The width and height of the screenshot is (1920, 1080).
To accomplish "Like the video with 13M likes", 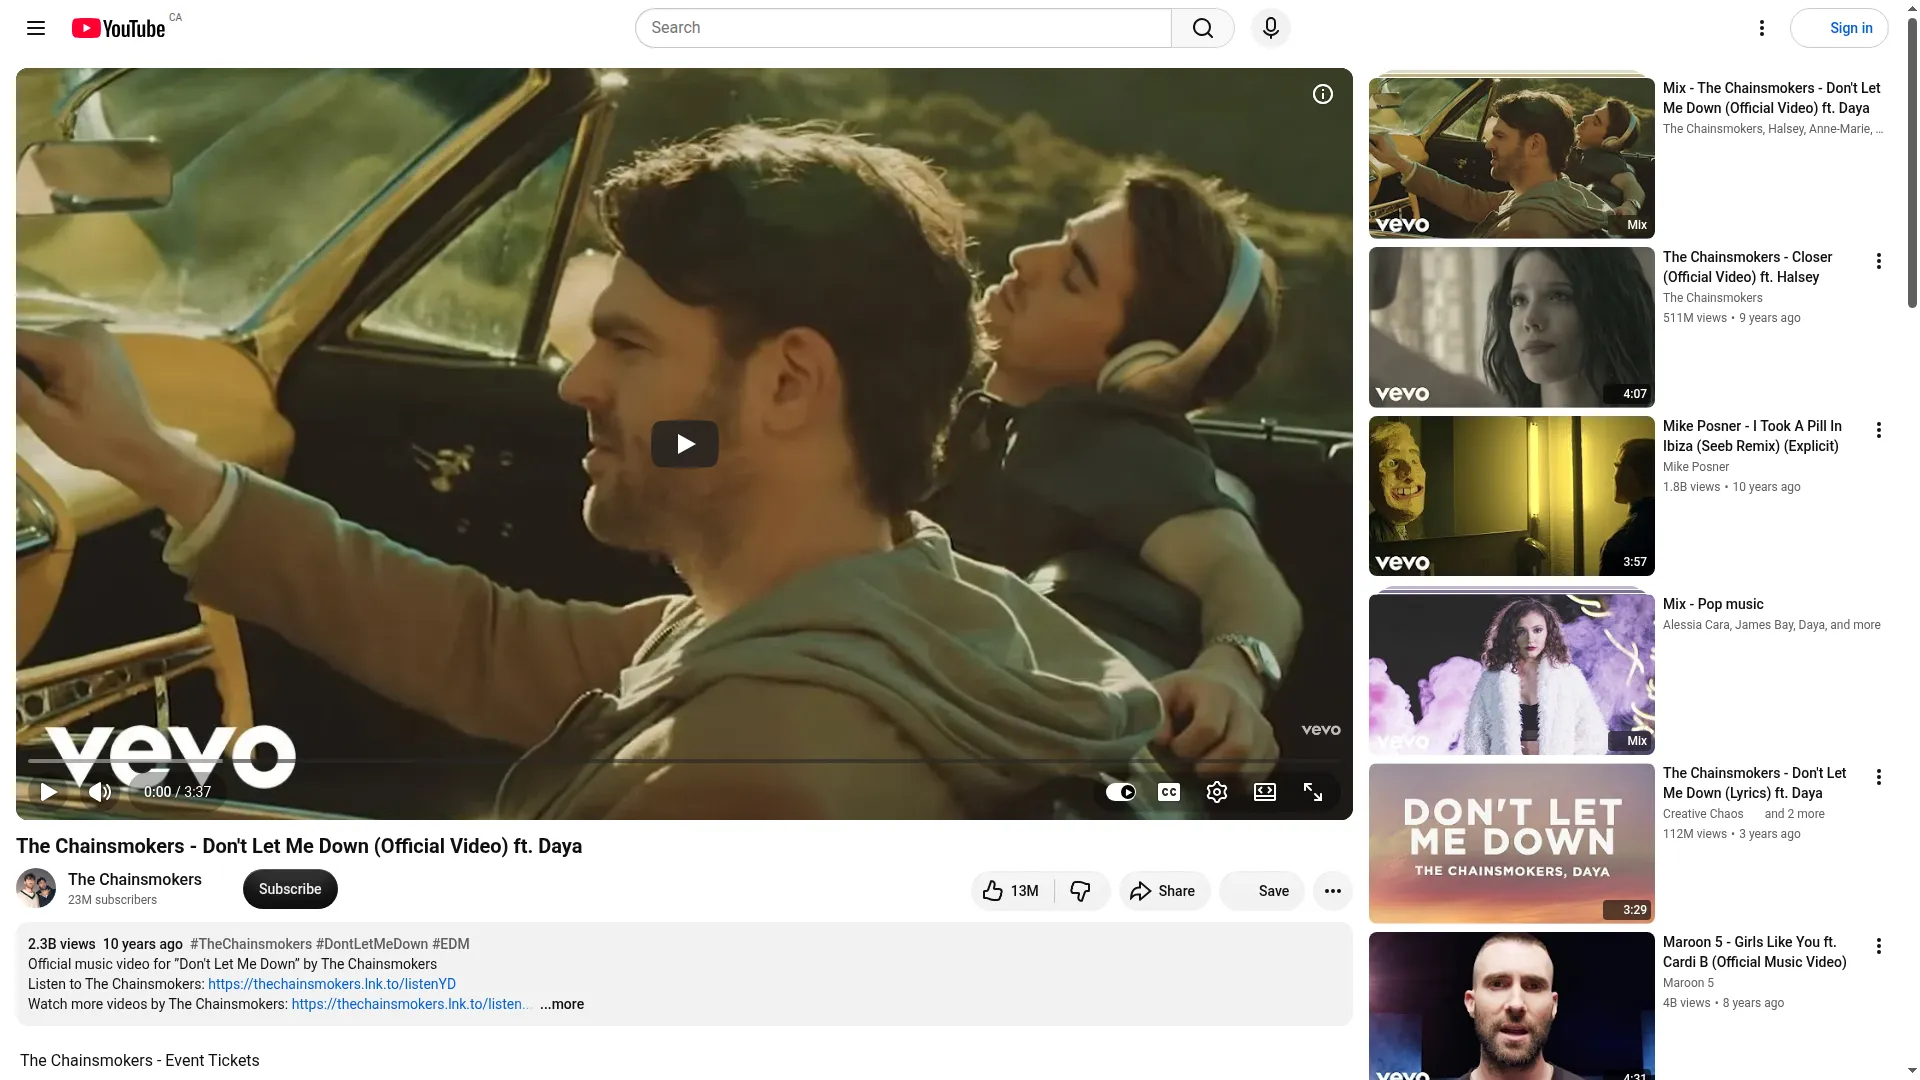I will click(1012, 891).
